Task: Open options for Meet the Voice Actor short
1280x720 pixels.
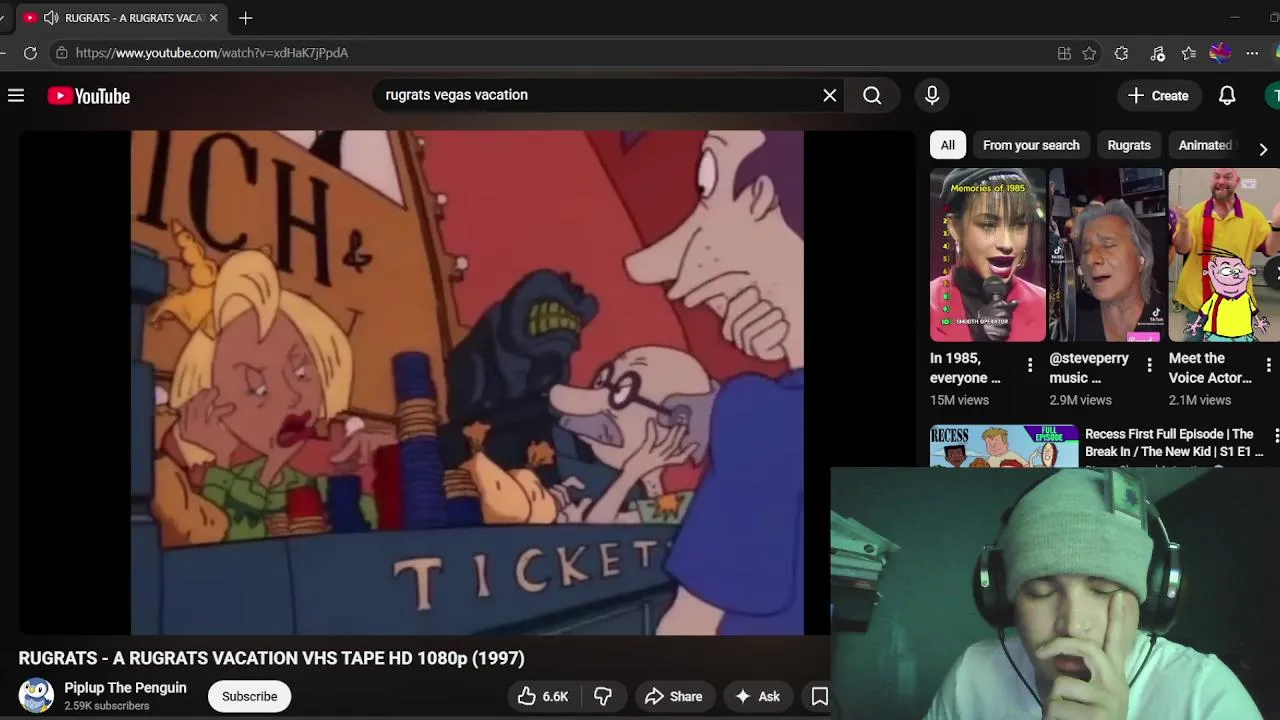Action: (1268, 366)
